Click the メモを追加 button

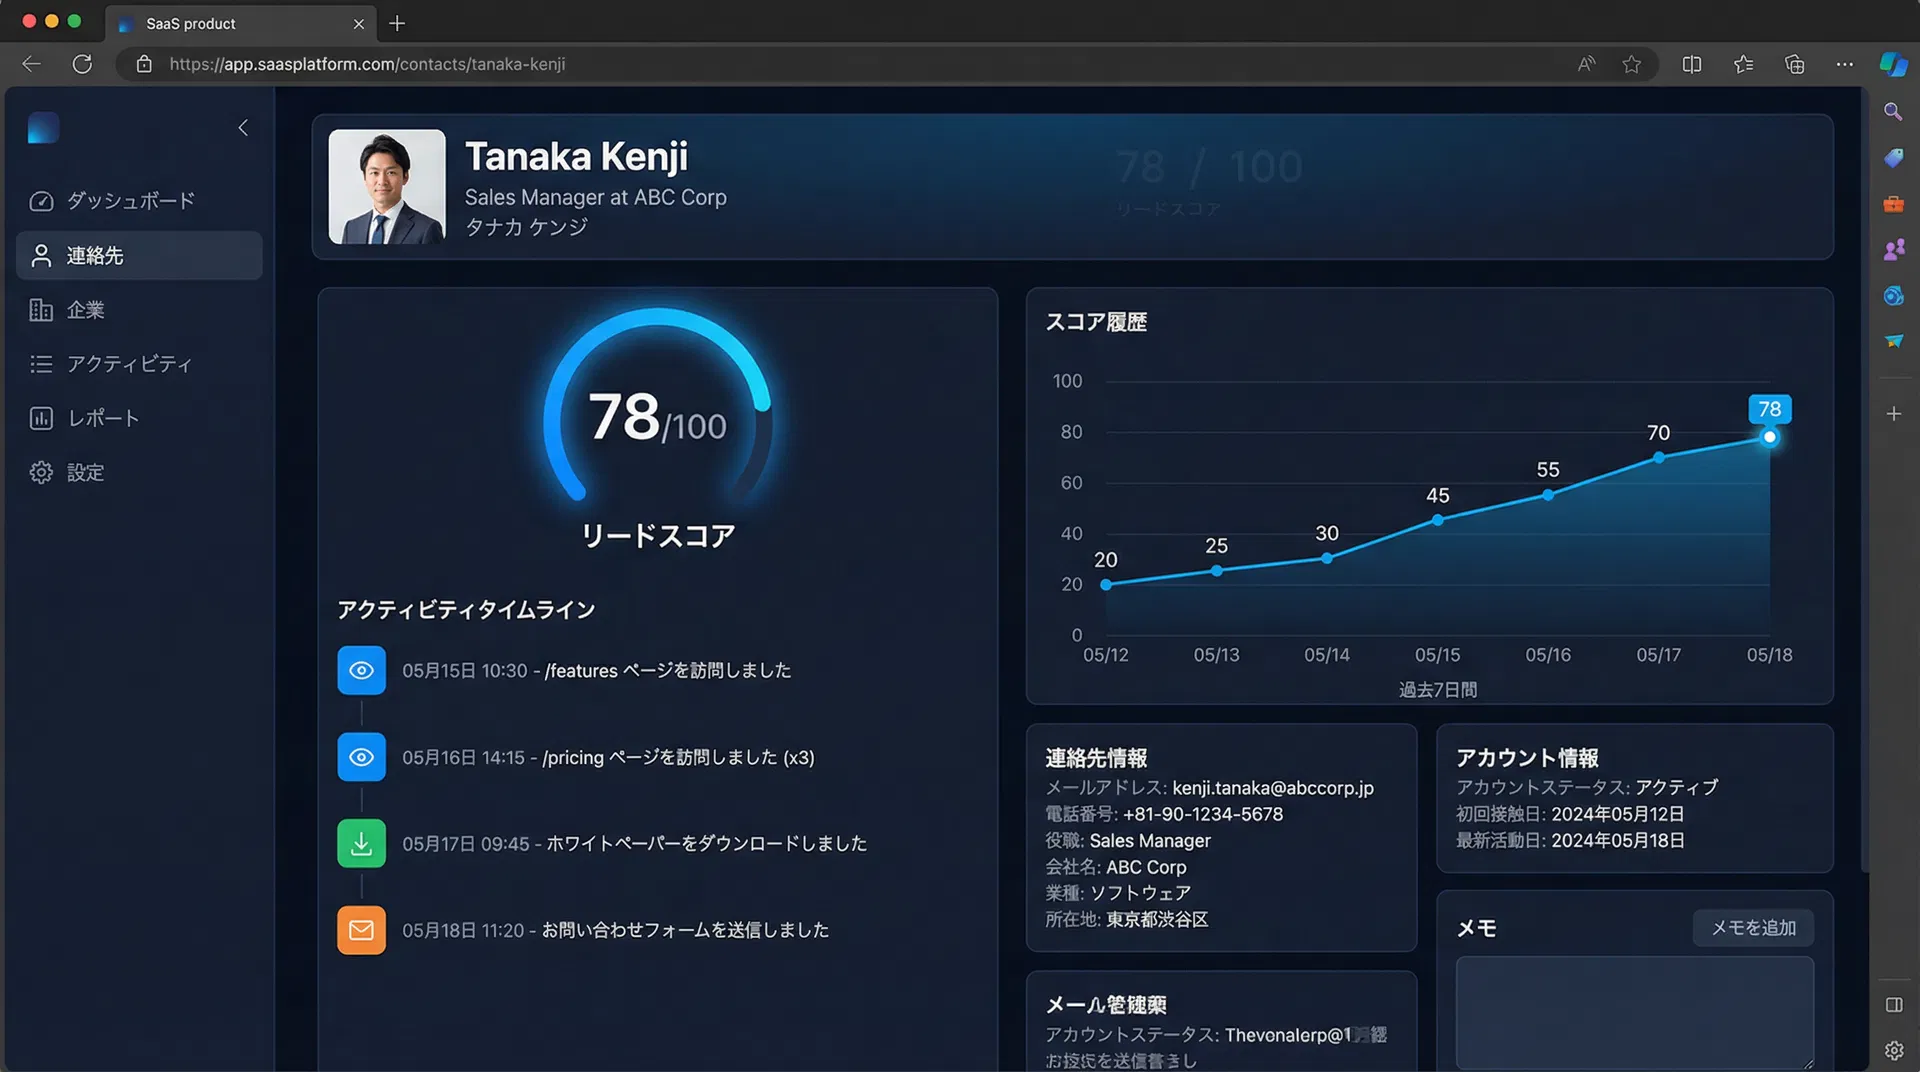pos(1753,928)
